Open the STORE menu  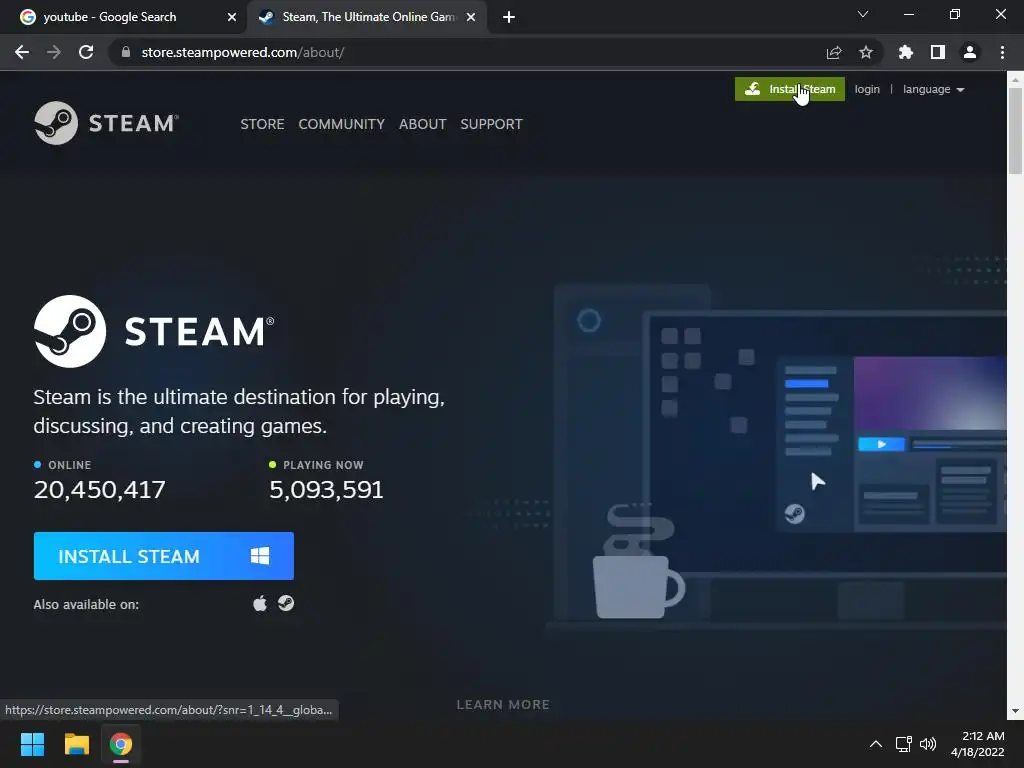click(x=262, y=124)
